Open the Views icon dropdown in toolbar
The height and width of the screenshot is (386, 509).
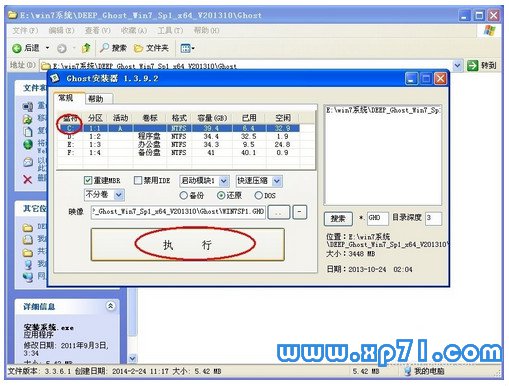click(x=187, y=49)
